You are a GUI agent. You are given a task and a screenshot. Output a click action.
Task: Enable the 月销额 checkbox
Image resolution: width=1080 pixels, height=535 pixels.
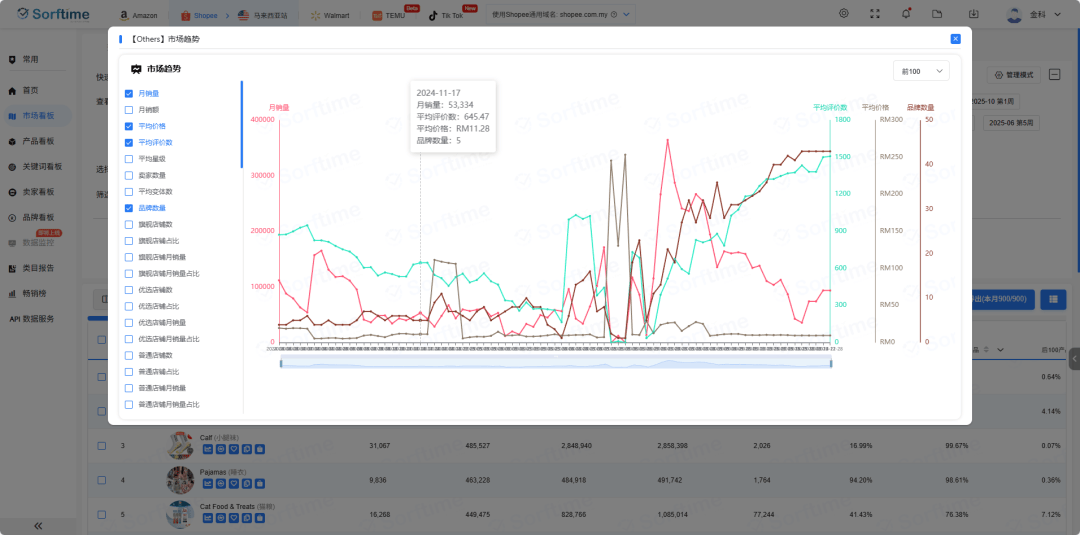click(129, 109)
